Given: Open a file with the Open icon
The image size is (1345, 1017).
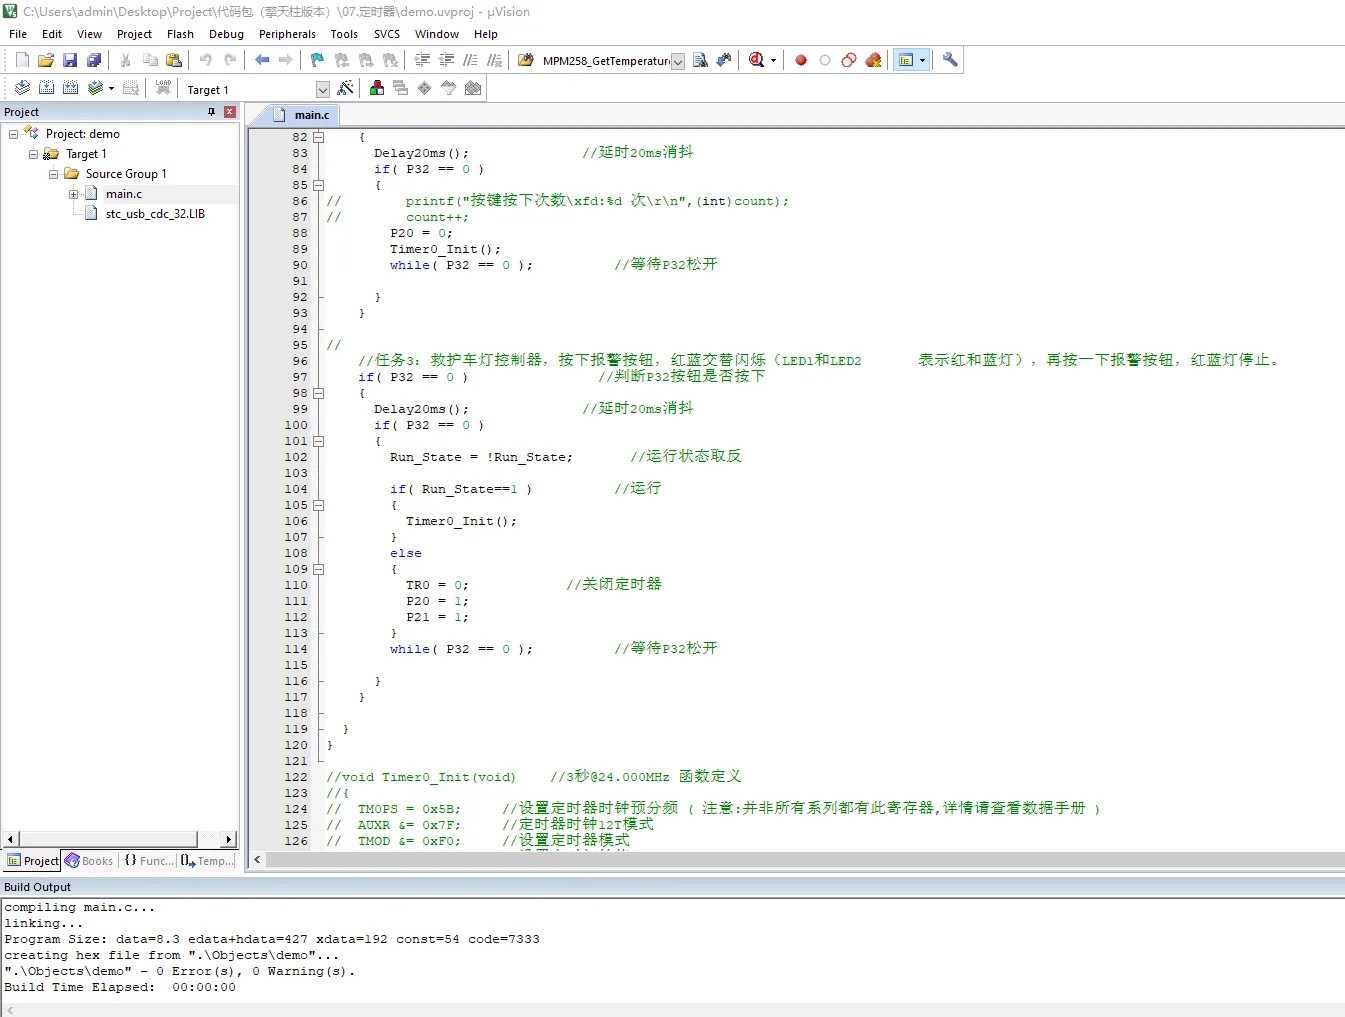Looking at the screenshot, I should pos(46,60).
